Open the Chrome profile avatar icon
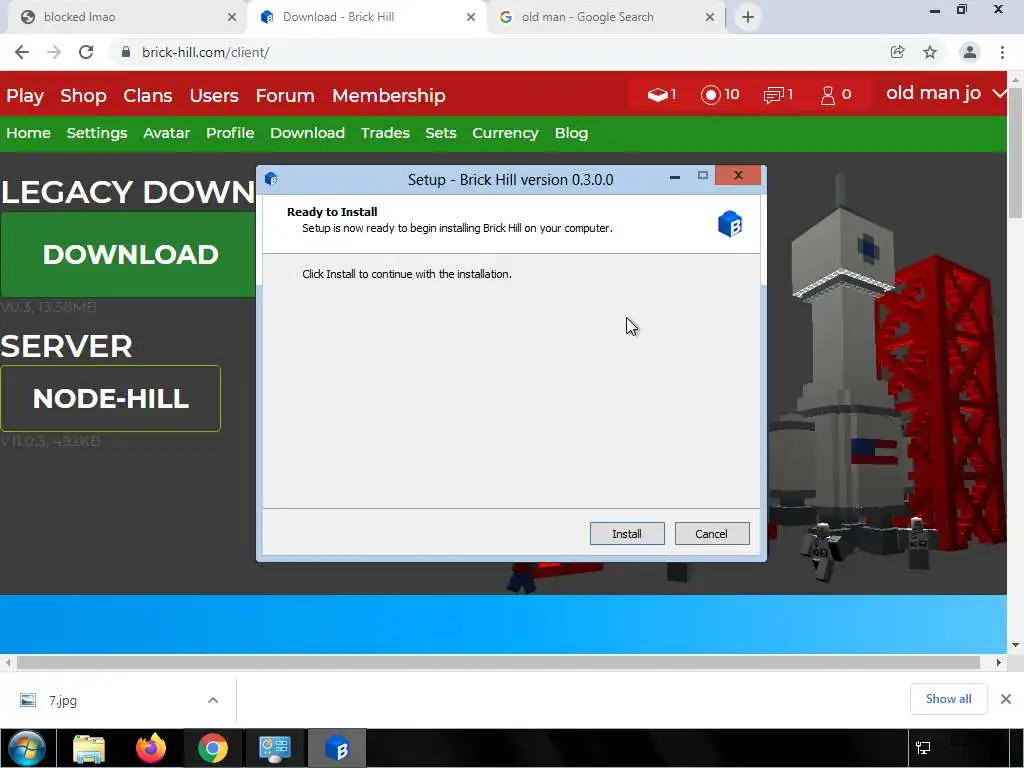Image resolution: width=1024 pixels, height=768 pixels. tap(970, 52)
